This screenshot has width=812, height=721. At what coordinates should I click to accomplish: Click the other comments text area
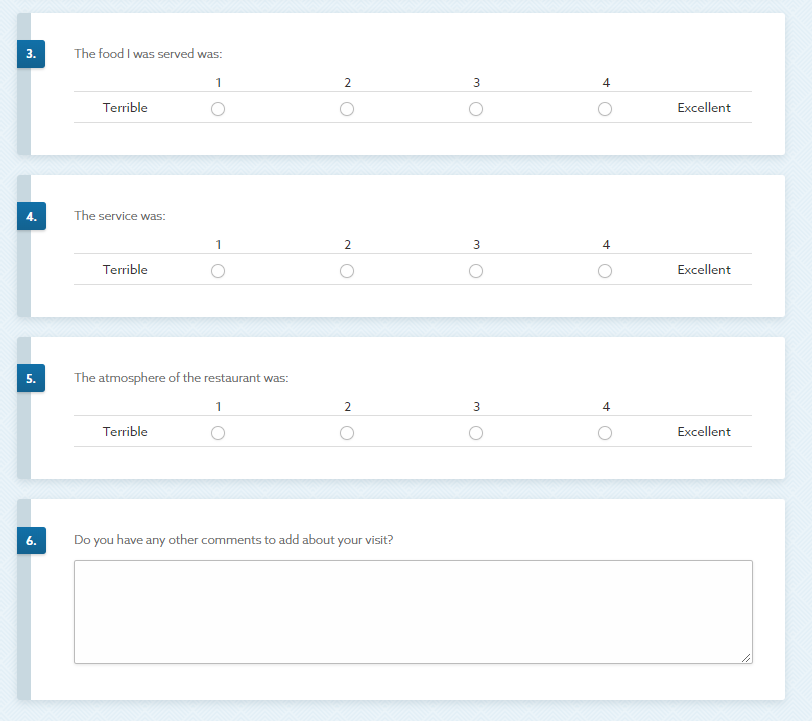[x=413, y=611]
